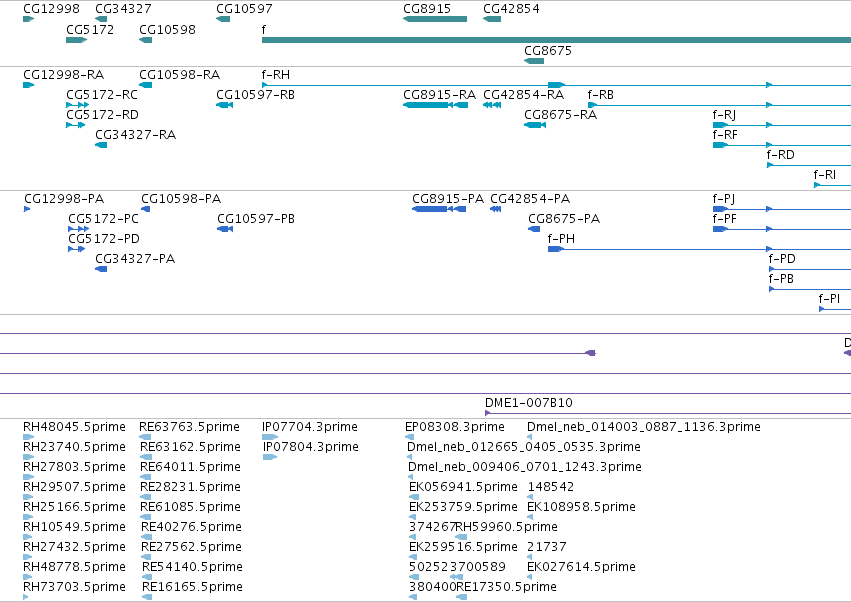Select the f-RH transcript label
This screenshot has height=602, width=851.
[276, 74]
